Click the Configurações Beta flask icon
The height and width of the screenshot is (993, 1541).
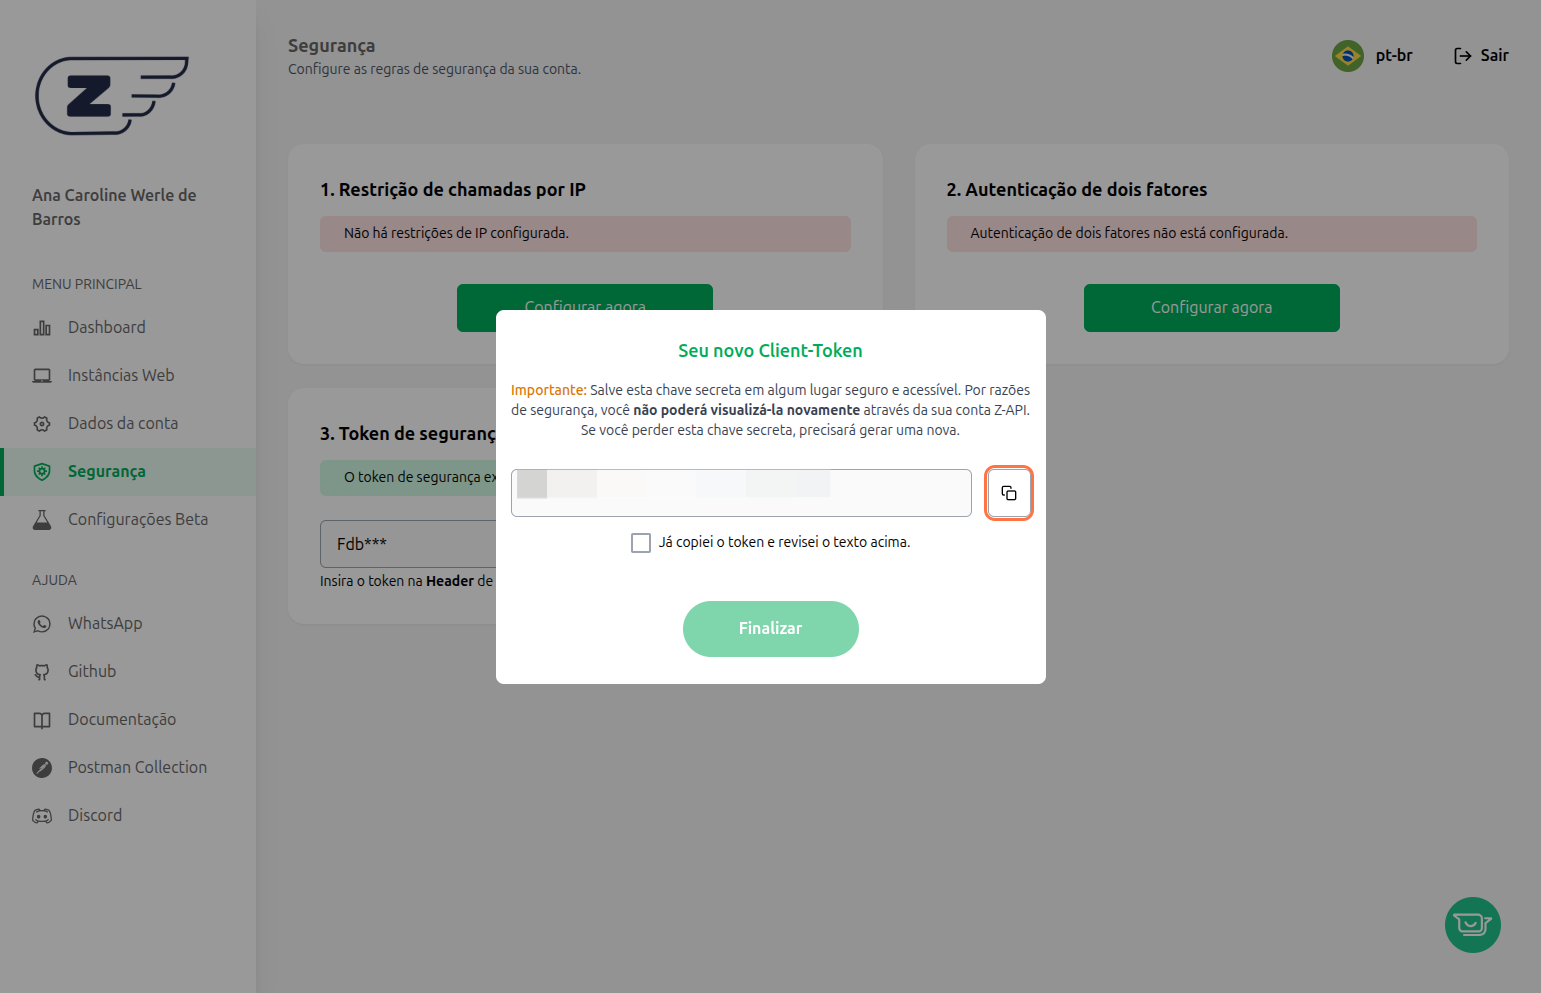42,520
